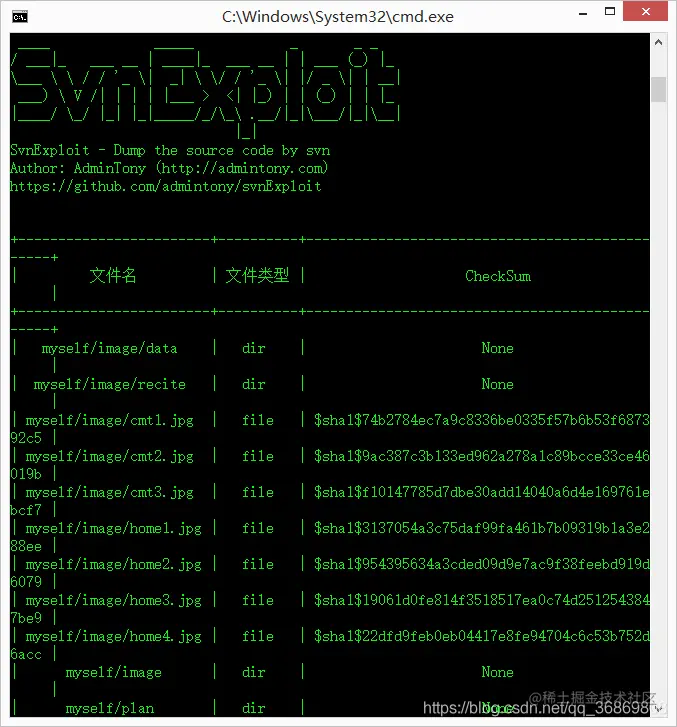Click the myself/plan directory entry
The width and height of the screenshot is (677, 727).
[110, 708]
